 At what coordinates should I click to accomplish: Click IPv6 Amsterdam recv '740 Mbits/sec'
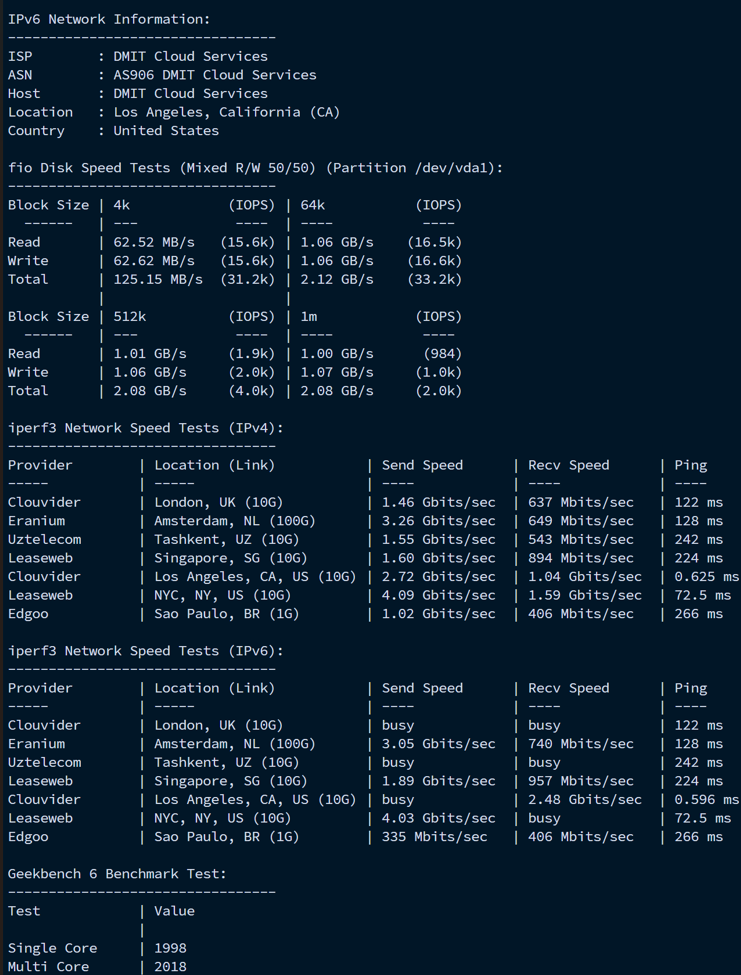(x=581, y=744)
